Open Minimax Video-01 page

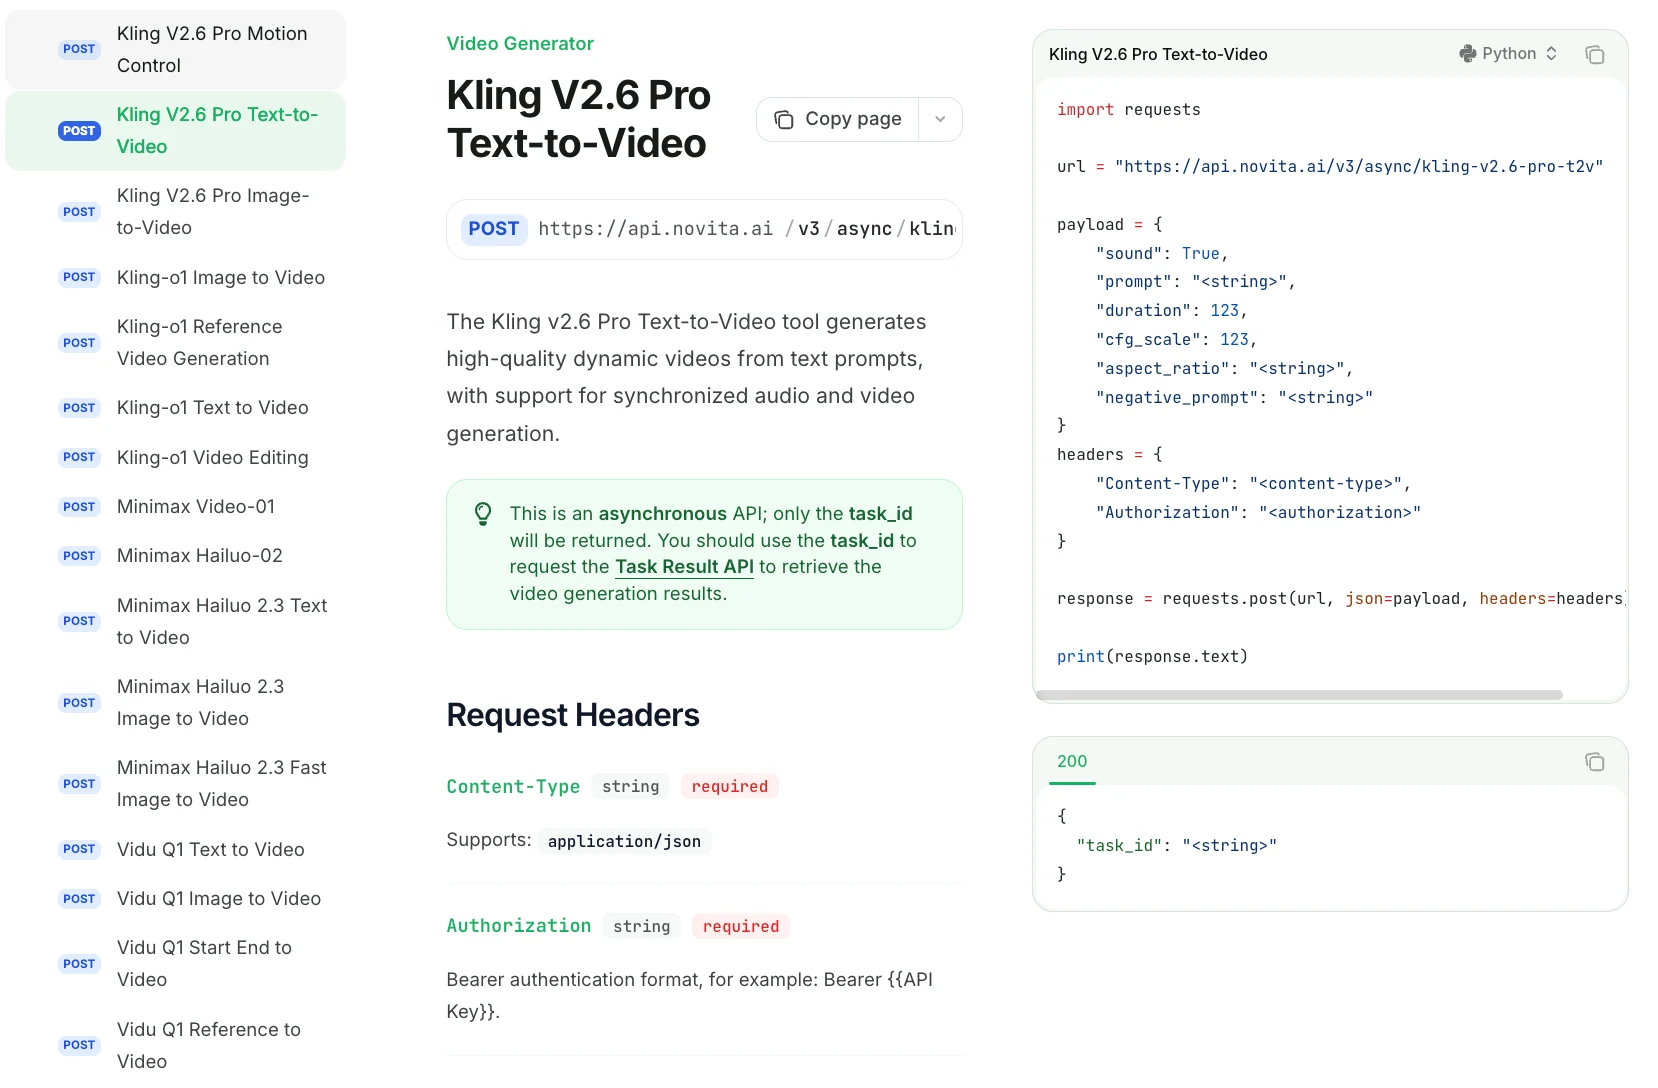click(x=176, y=507)
